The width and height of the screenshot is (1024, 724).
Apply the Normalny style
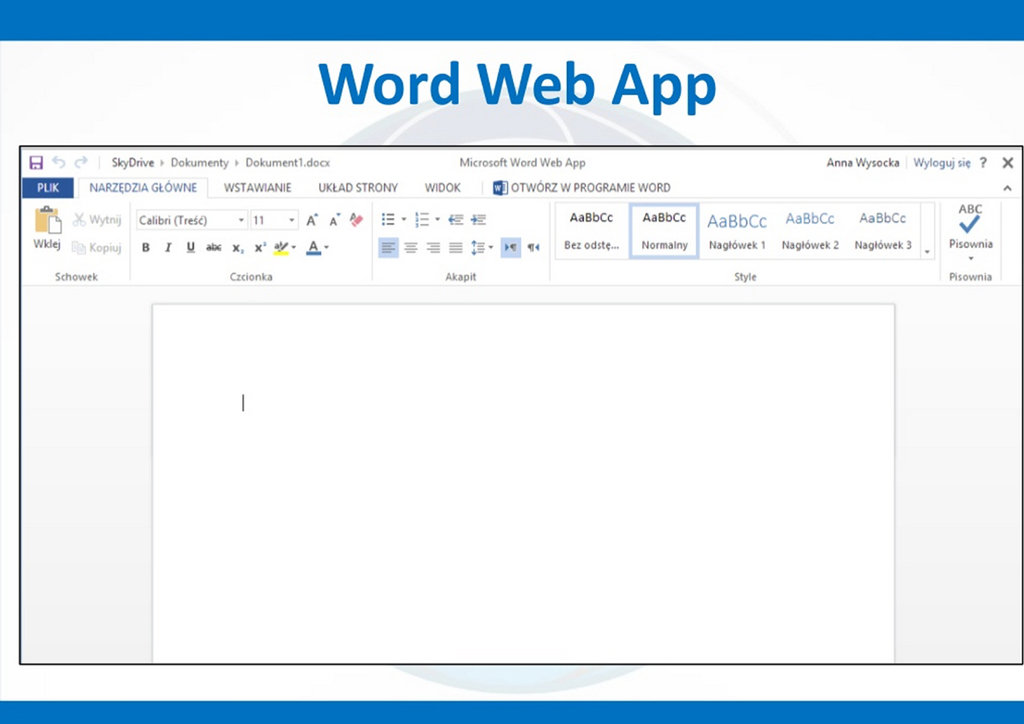coord(664,231)
